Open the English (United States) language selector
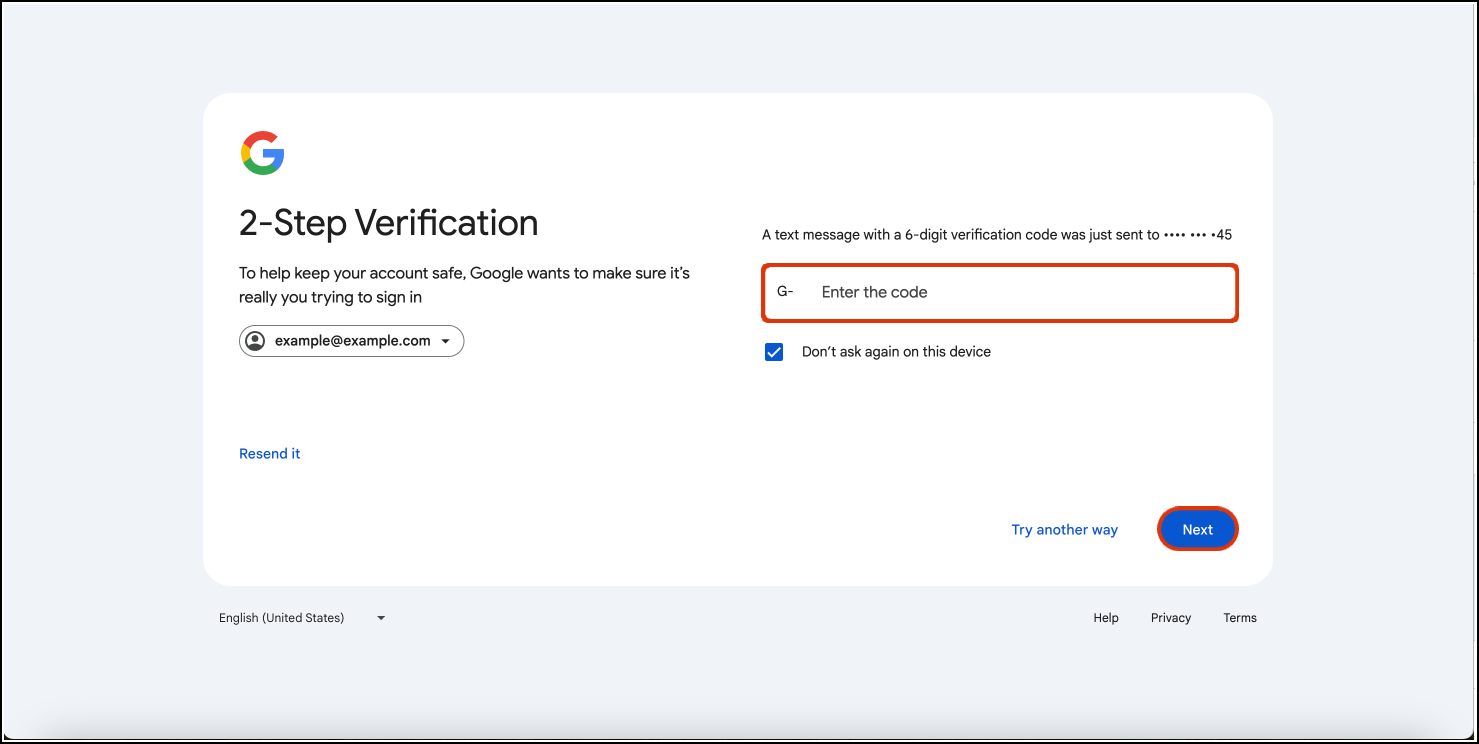 tap(282, 618)
